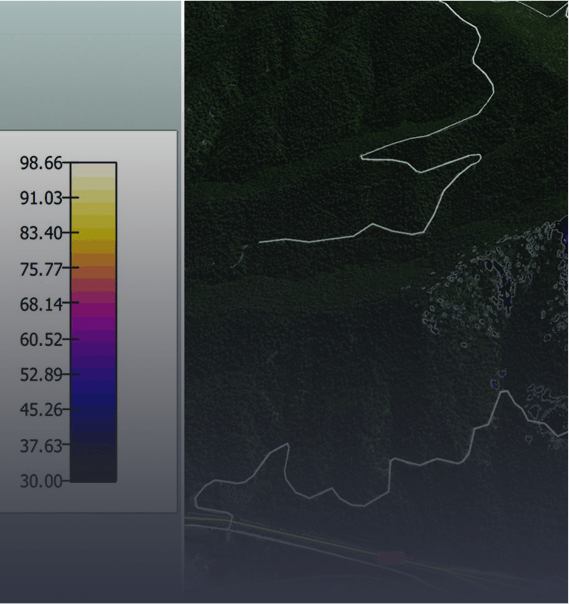Click the 68.14 legend value

(x=41, y=304)
